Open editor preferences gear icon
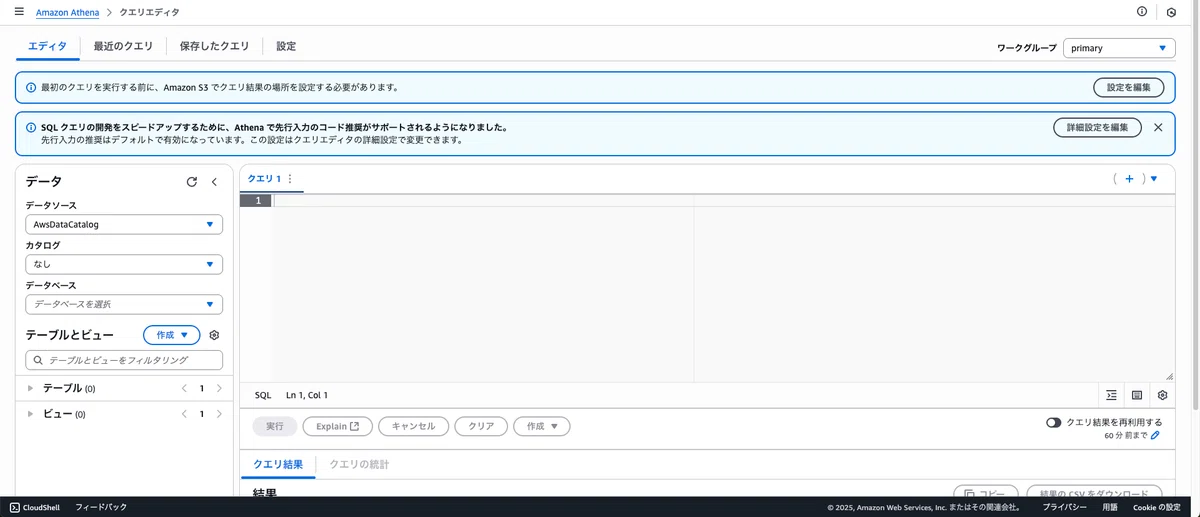The image size is (1200, 517). tap(1162, 395)
